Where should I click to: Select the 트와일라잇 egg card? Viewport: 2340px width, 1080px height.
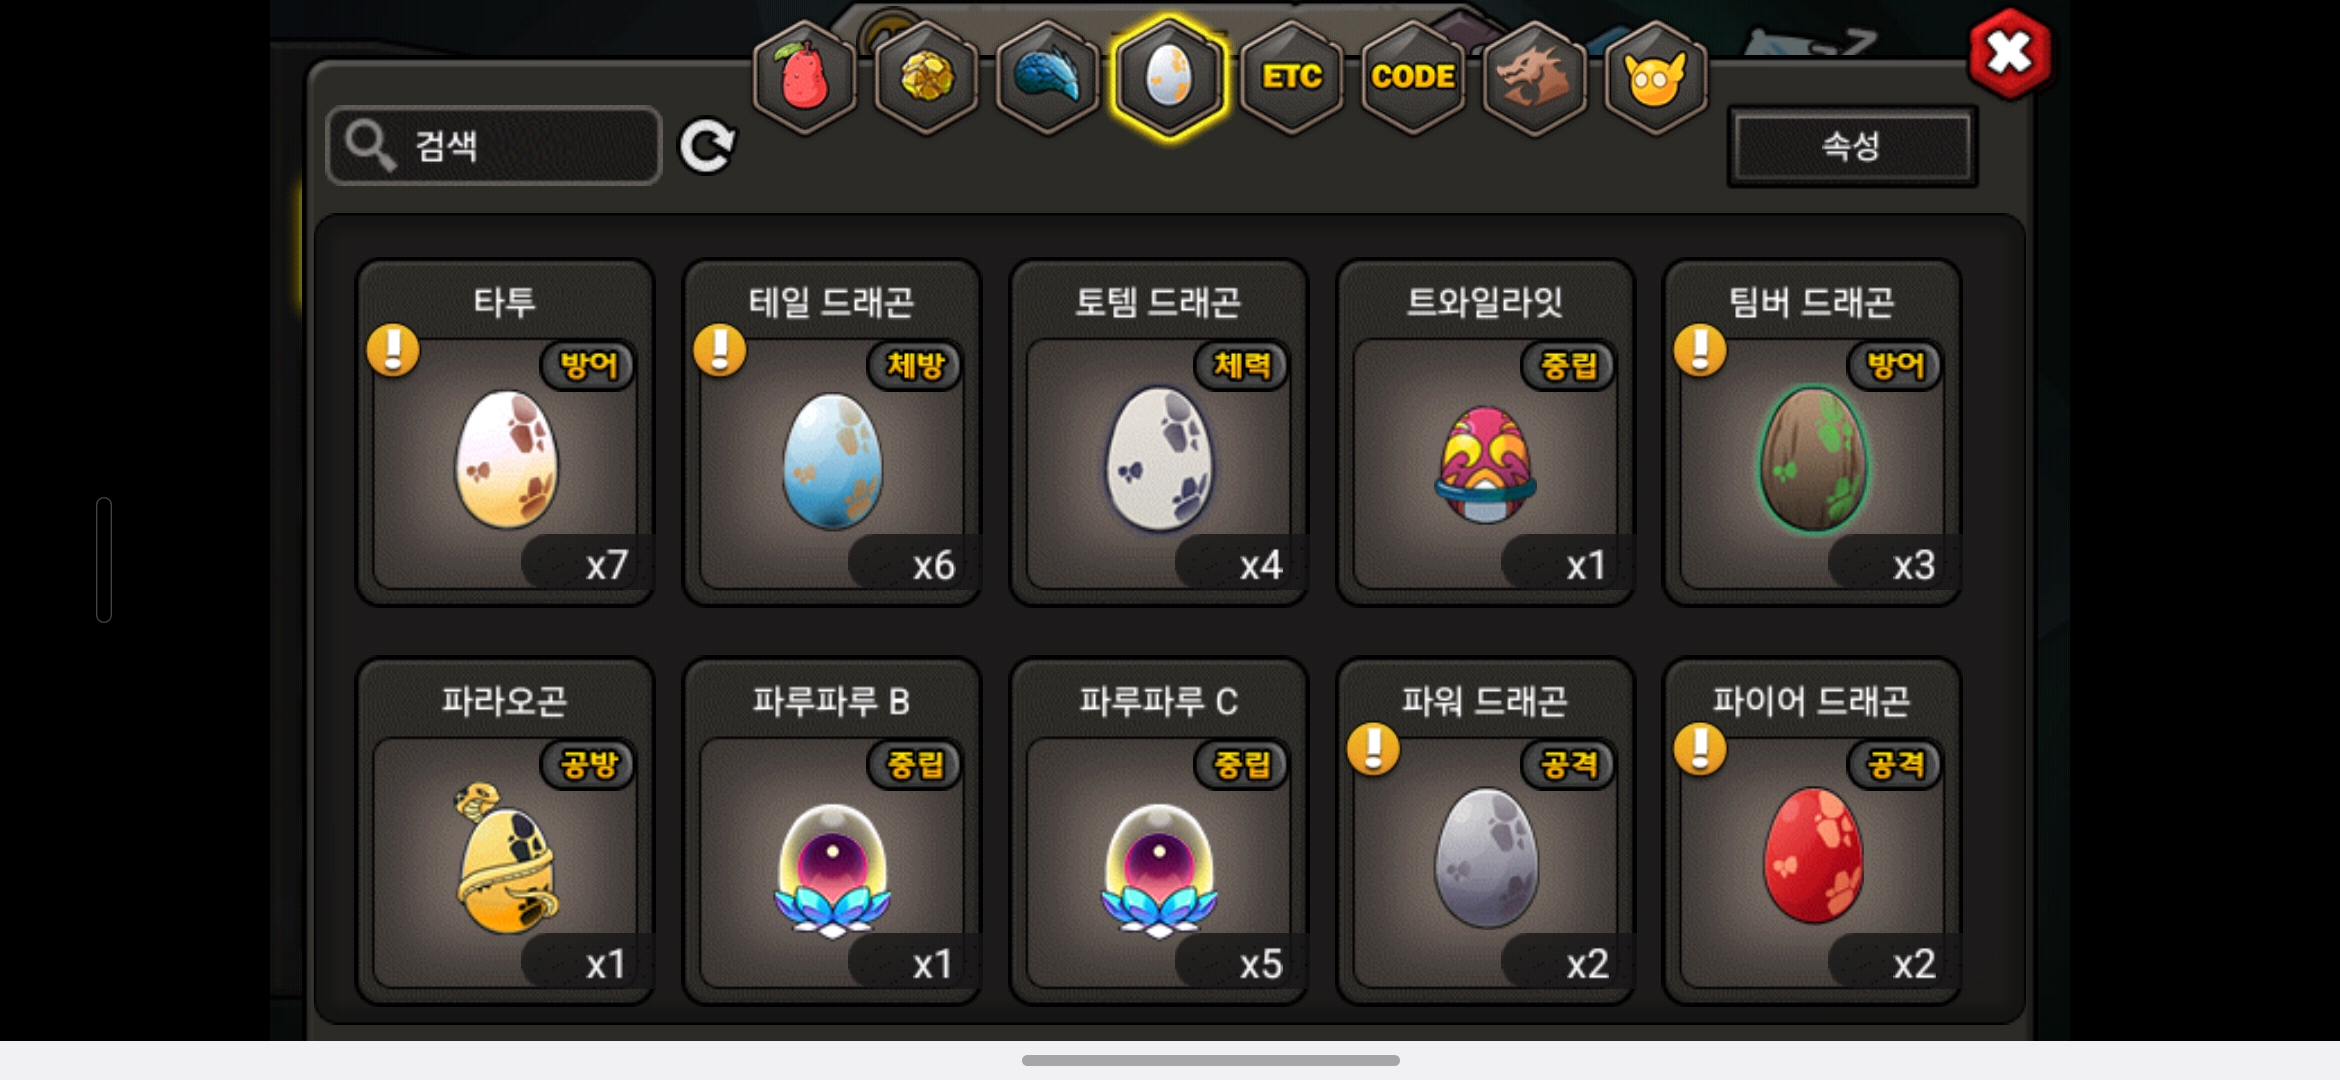[x=1485, y=432]
